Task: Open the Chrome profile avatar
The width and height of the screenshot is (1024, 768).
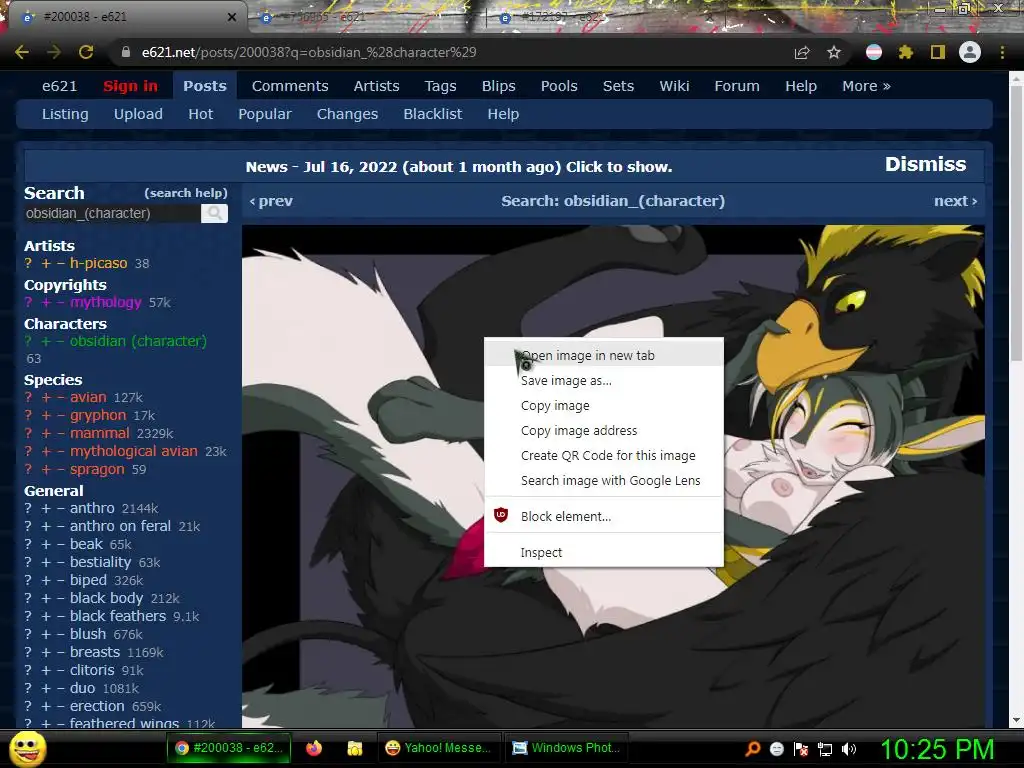Action: coord(970,52)
